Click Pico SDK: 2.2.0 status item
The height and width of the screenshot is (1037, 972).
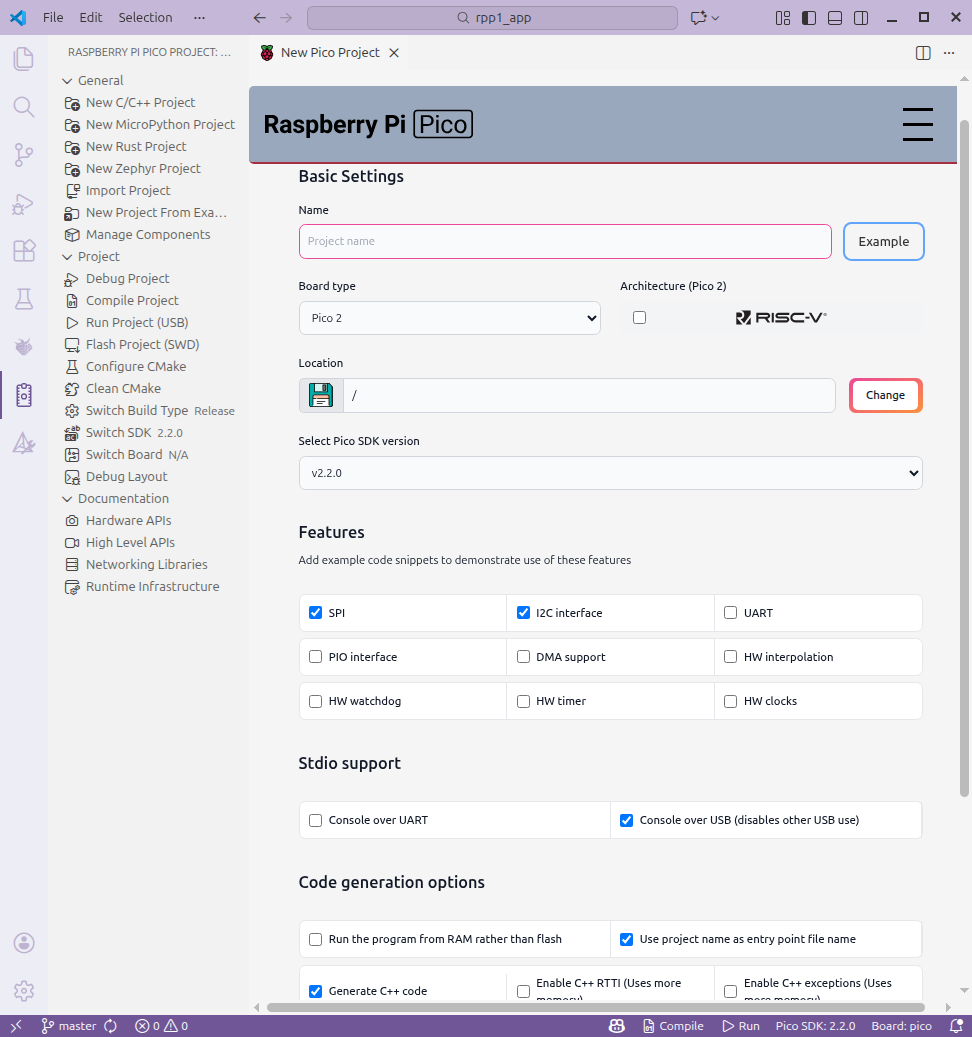(x=815, y=1026)
